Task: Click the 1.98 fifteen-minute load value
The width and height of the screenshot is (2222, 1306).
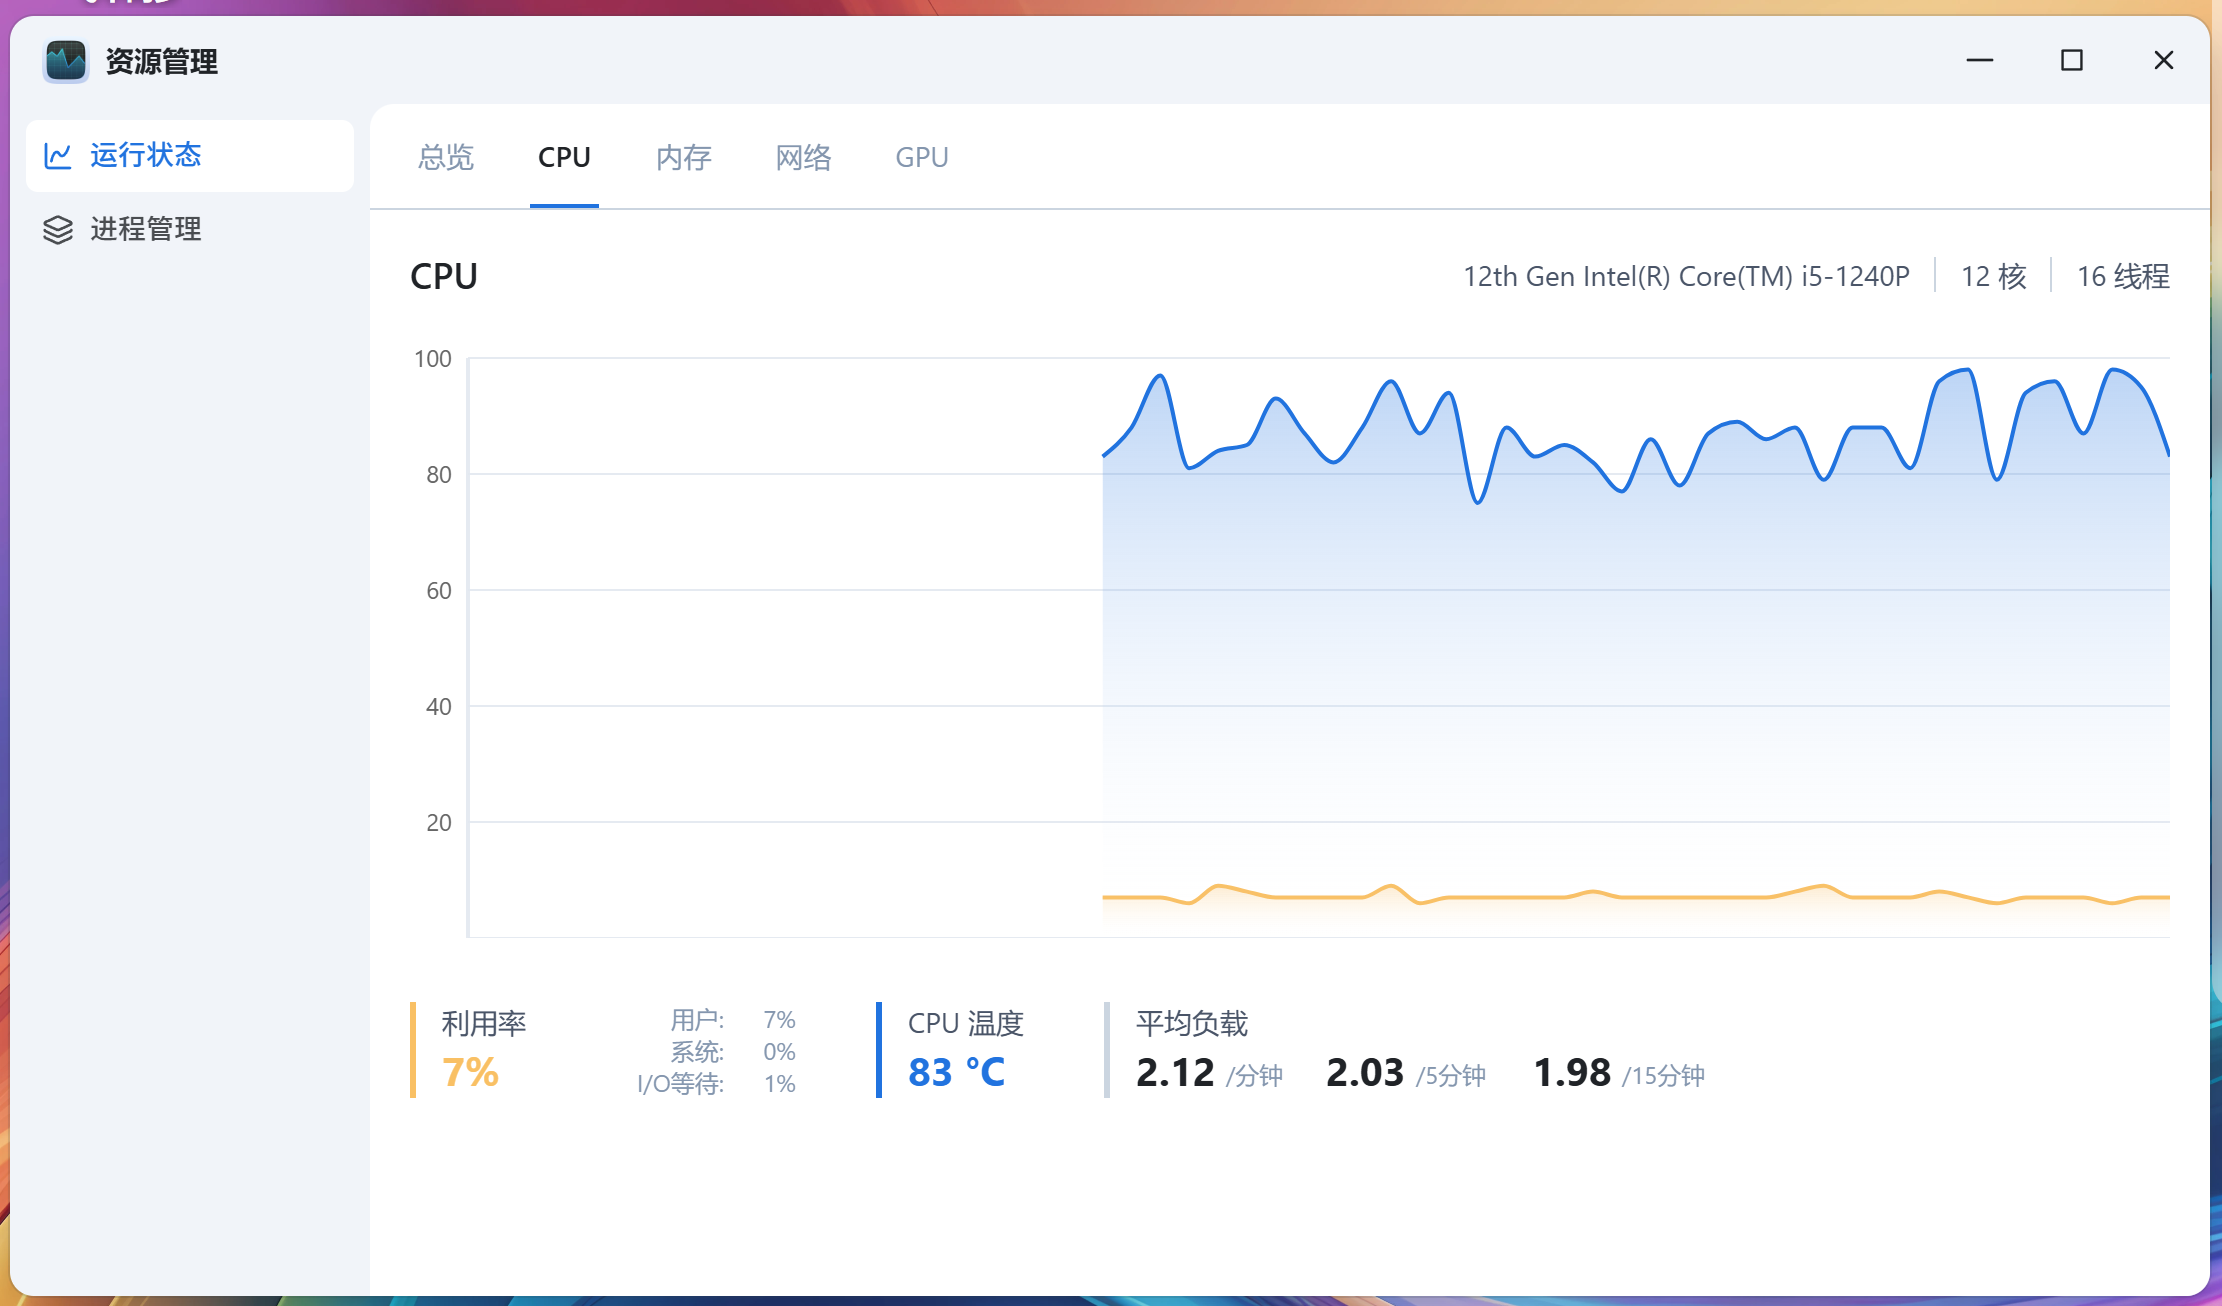Action: point(1571,1073)
